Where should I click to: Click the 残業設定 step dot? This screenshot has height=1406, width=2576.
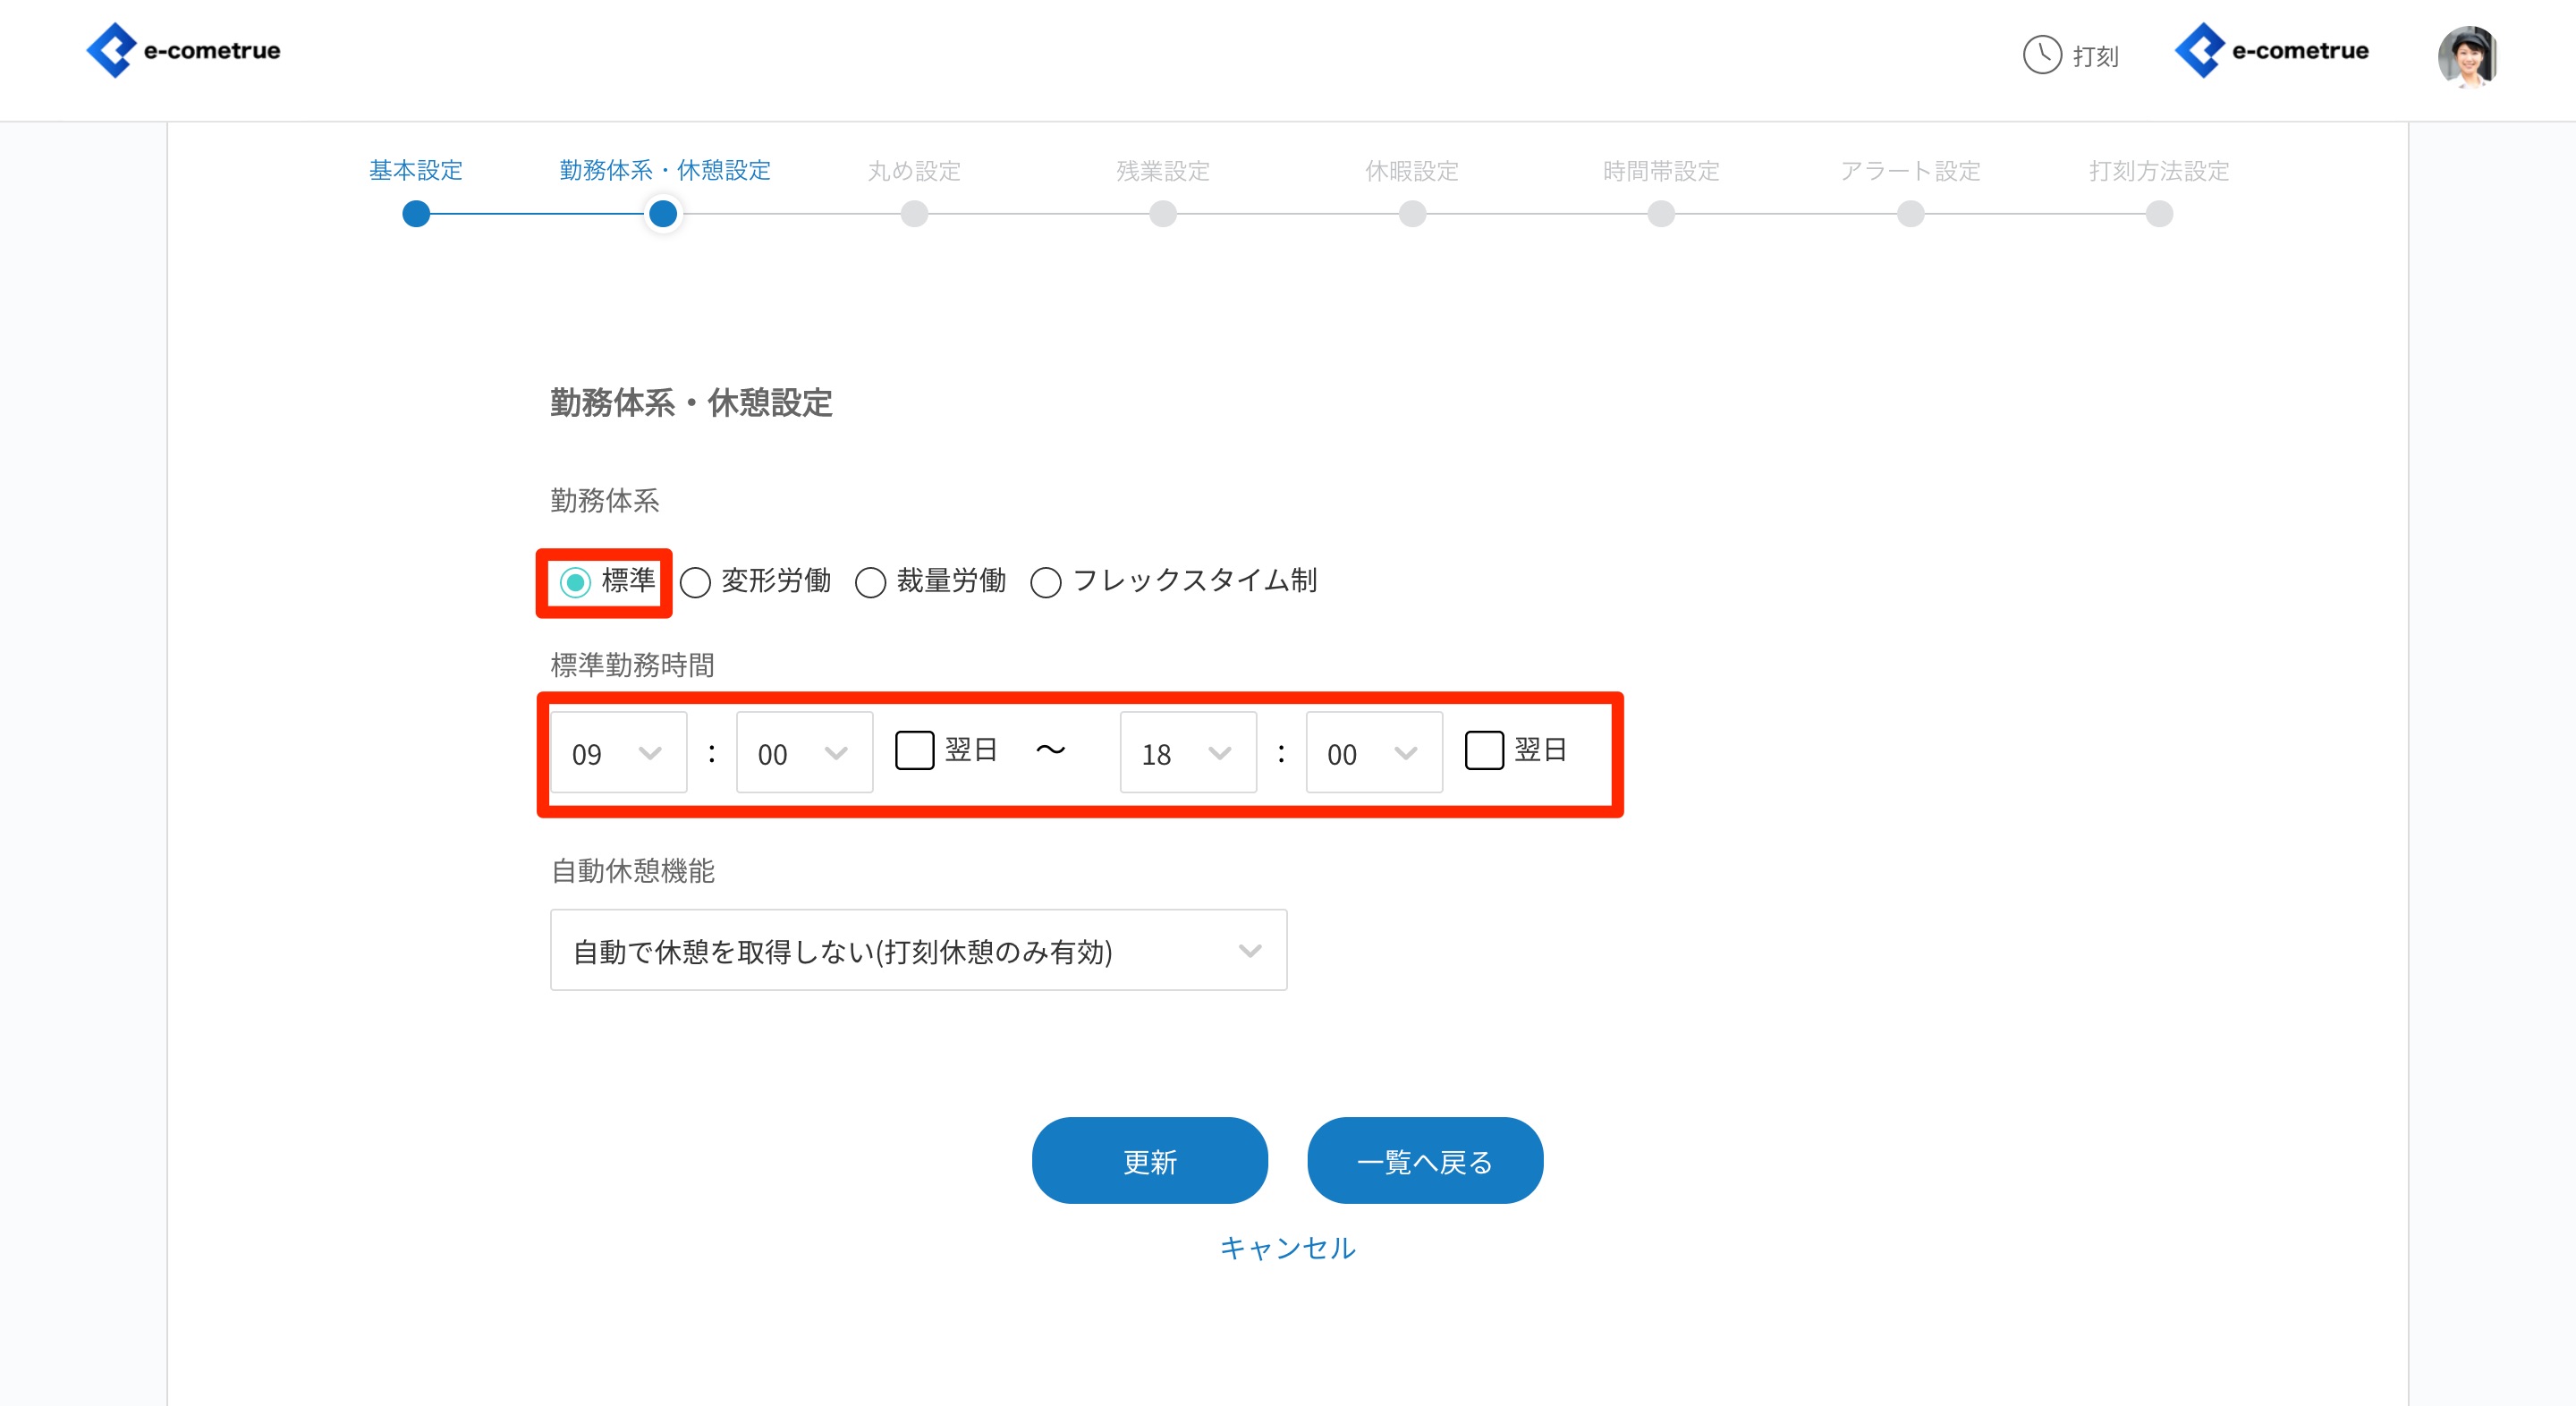click(x=1163, y=214)
